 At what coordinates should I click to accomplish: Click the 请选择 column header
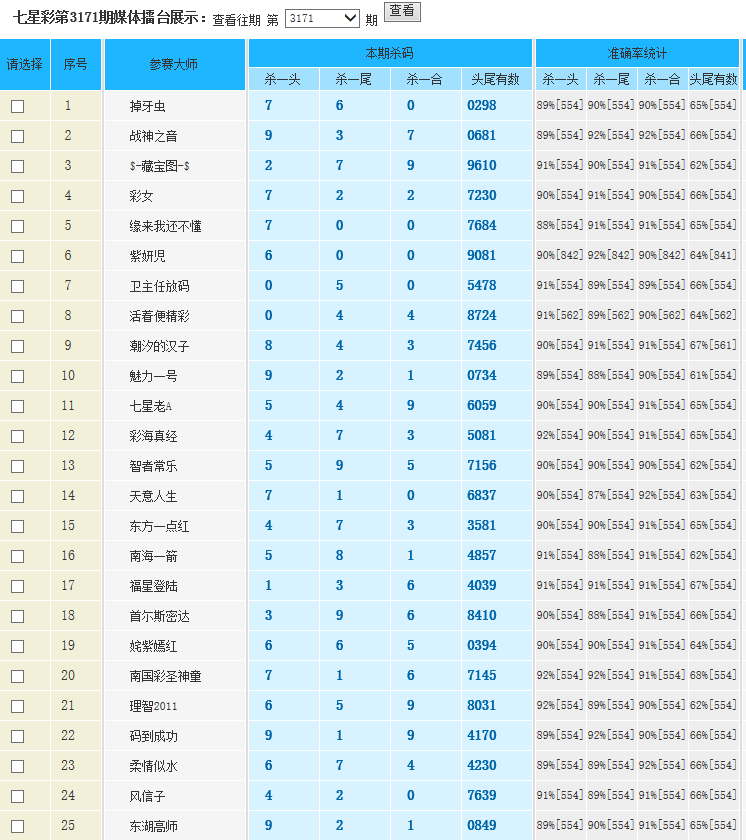tap(25, 64)
